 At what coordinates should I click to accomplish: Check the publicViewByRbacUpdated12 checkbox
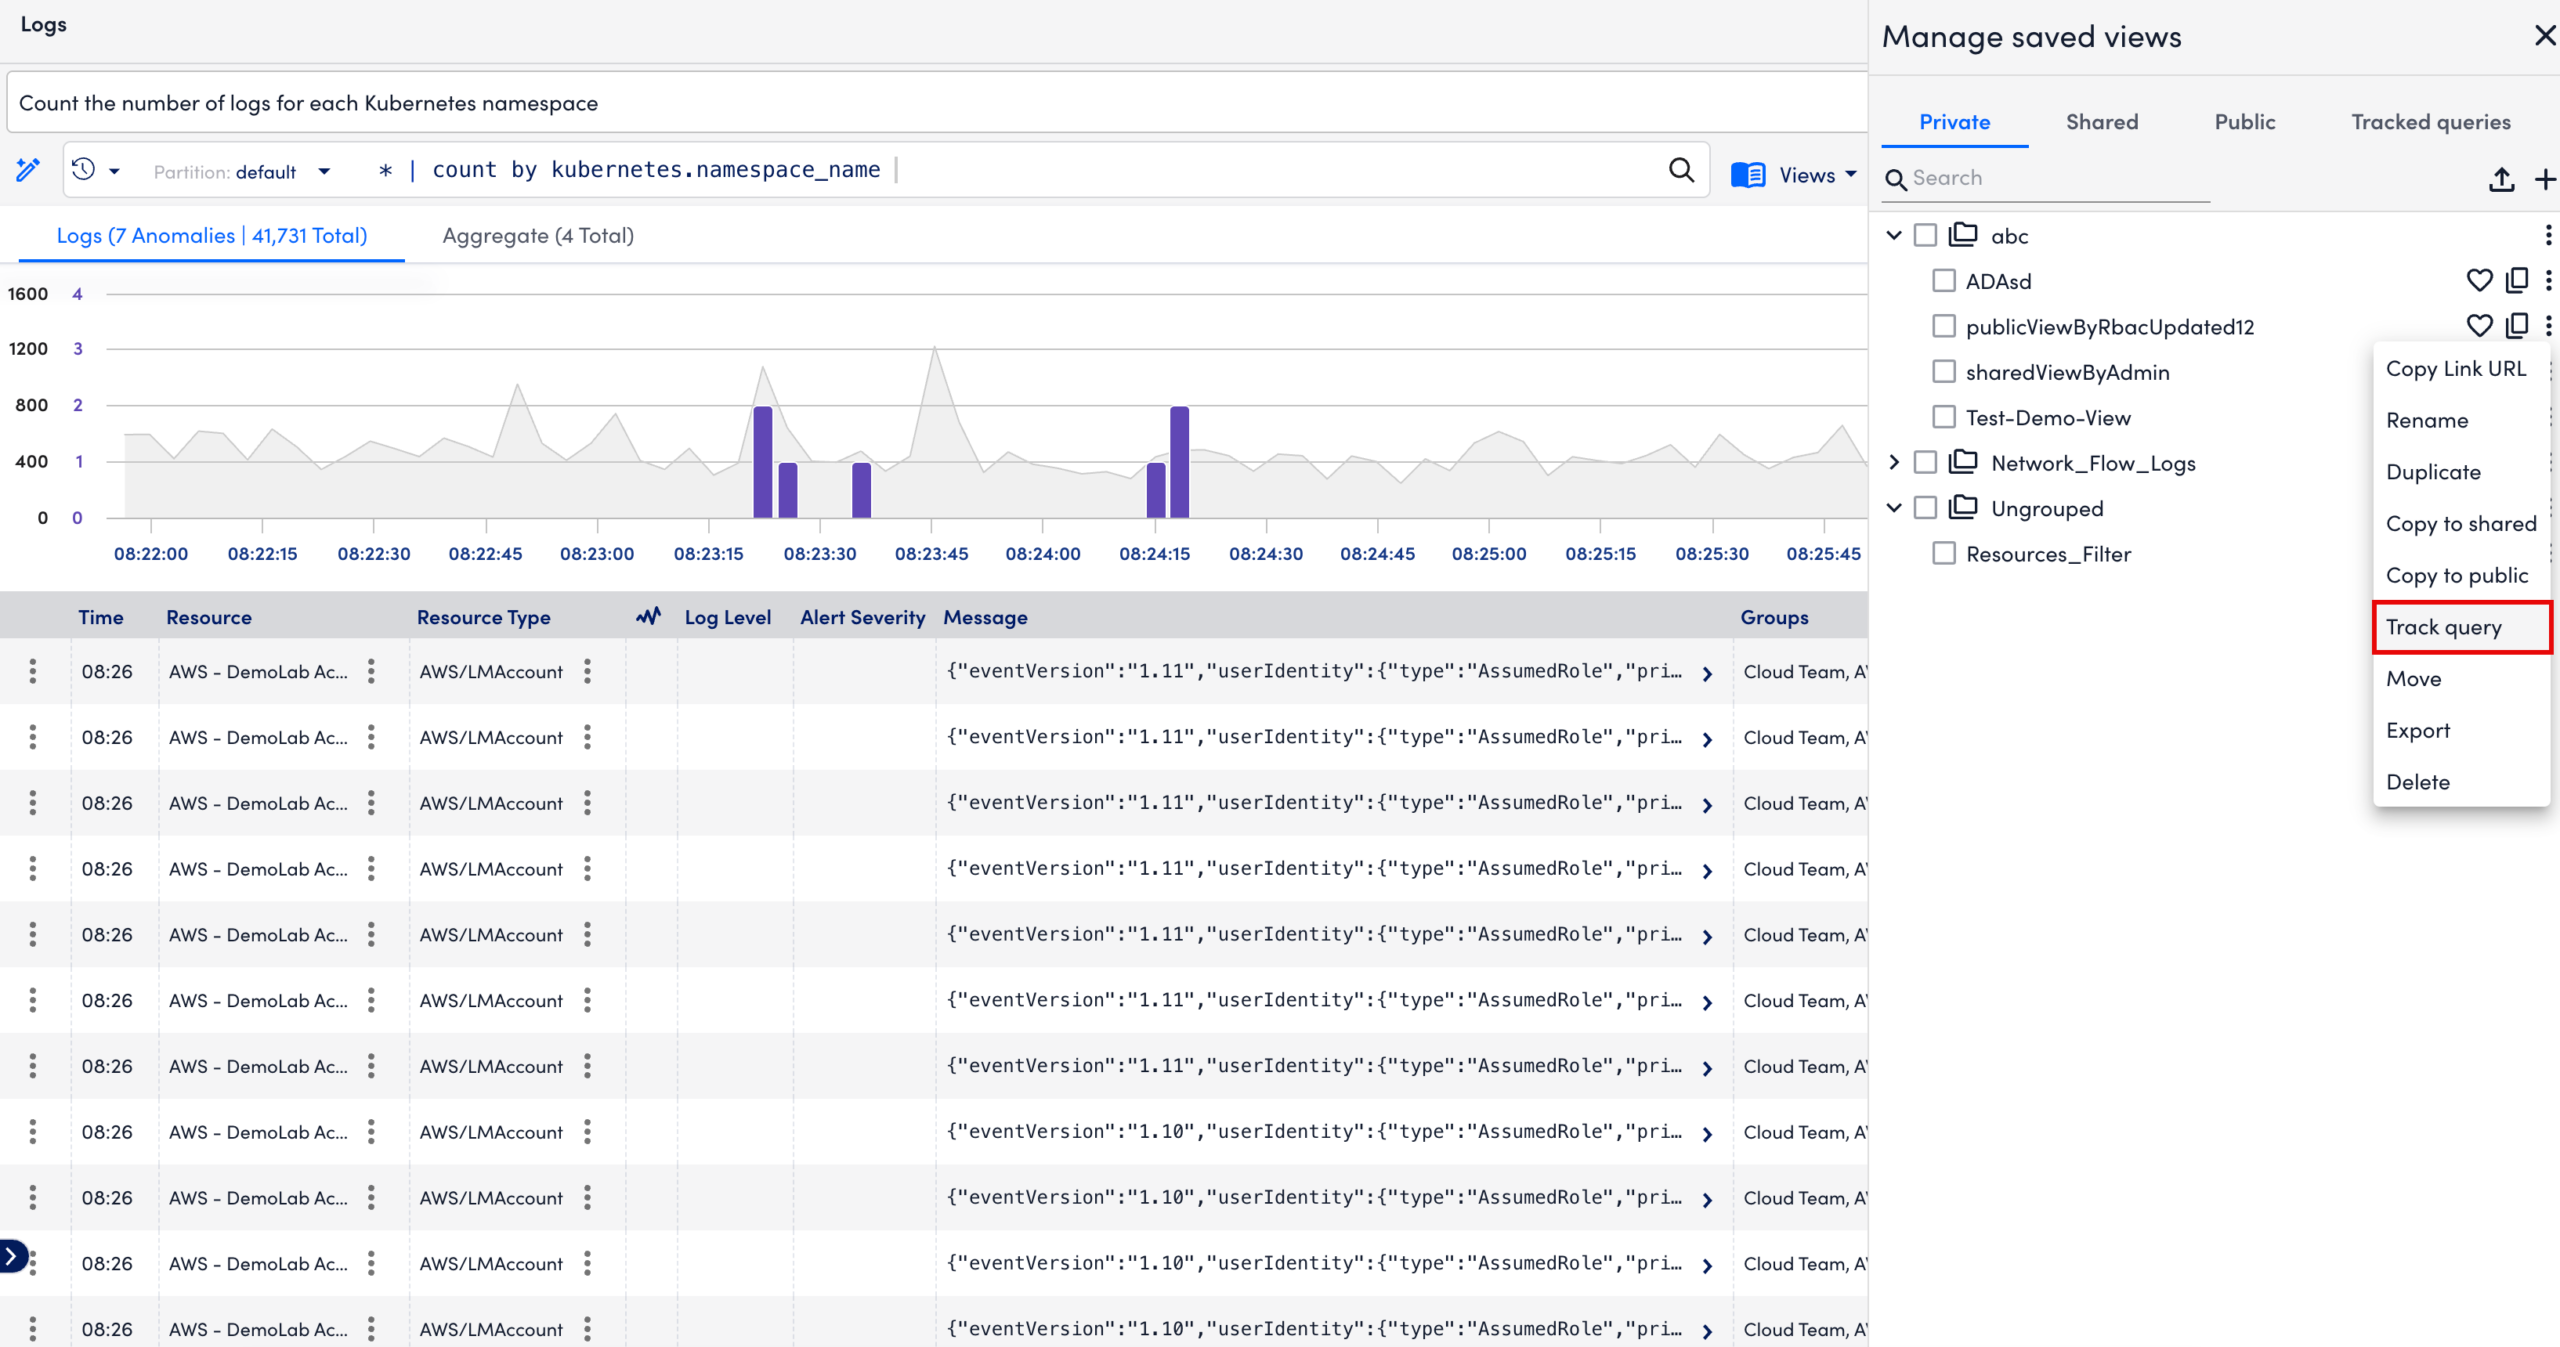(x=1944, y=326)
